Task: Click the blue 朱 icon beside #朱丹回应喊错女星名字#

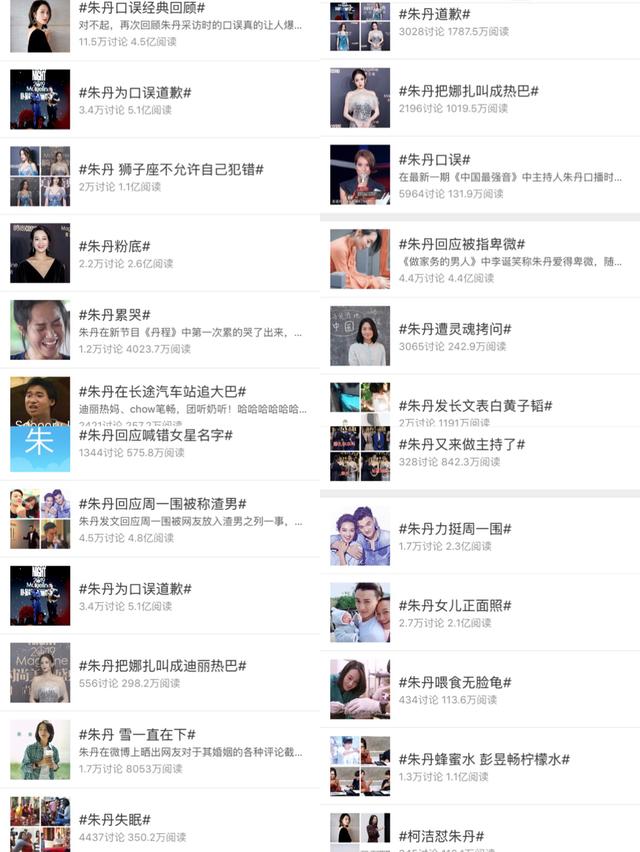Action: click(x=40, y=448)
